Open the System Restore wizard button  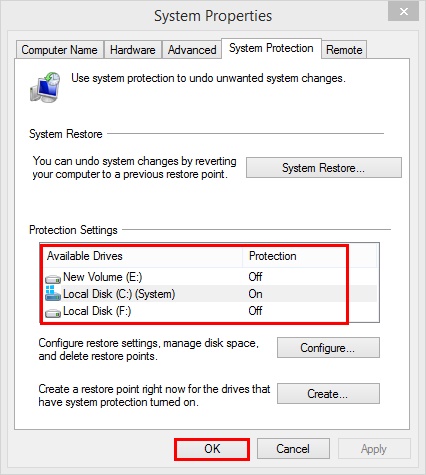click(324, 168)
